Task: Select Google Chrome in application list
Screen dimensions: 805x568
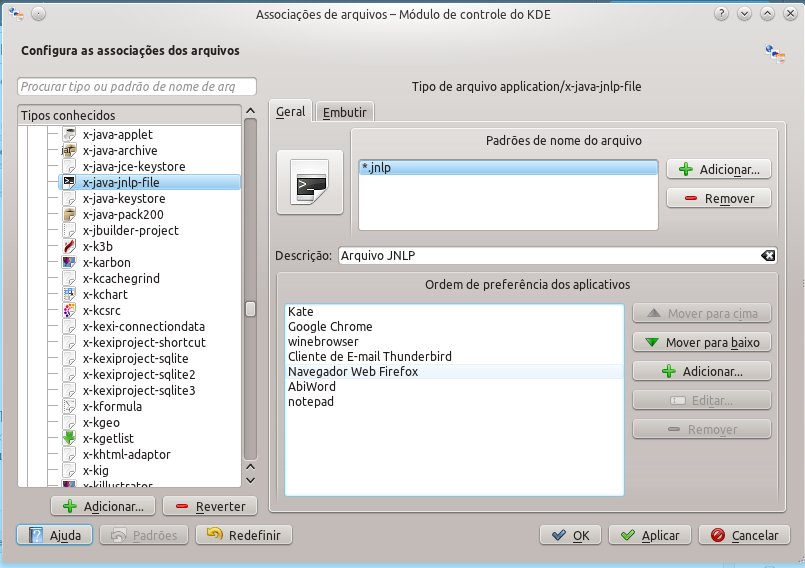Action: [454, 327]
